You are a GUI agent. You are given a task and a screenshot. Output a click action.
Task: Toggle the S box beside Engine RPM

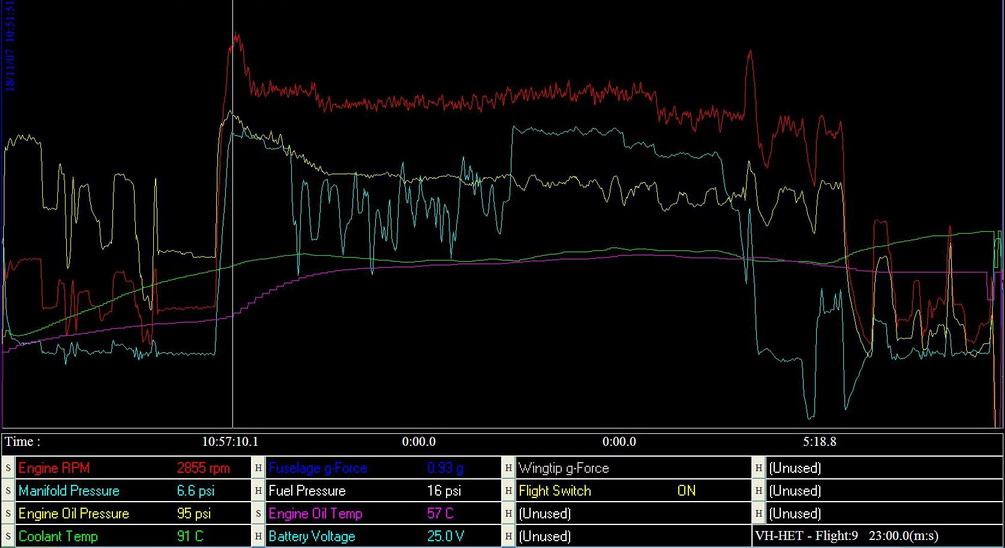tap(8, 468)
